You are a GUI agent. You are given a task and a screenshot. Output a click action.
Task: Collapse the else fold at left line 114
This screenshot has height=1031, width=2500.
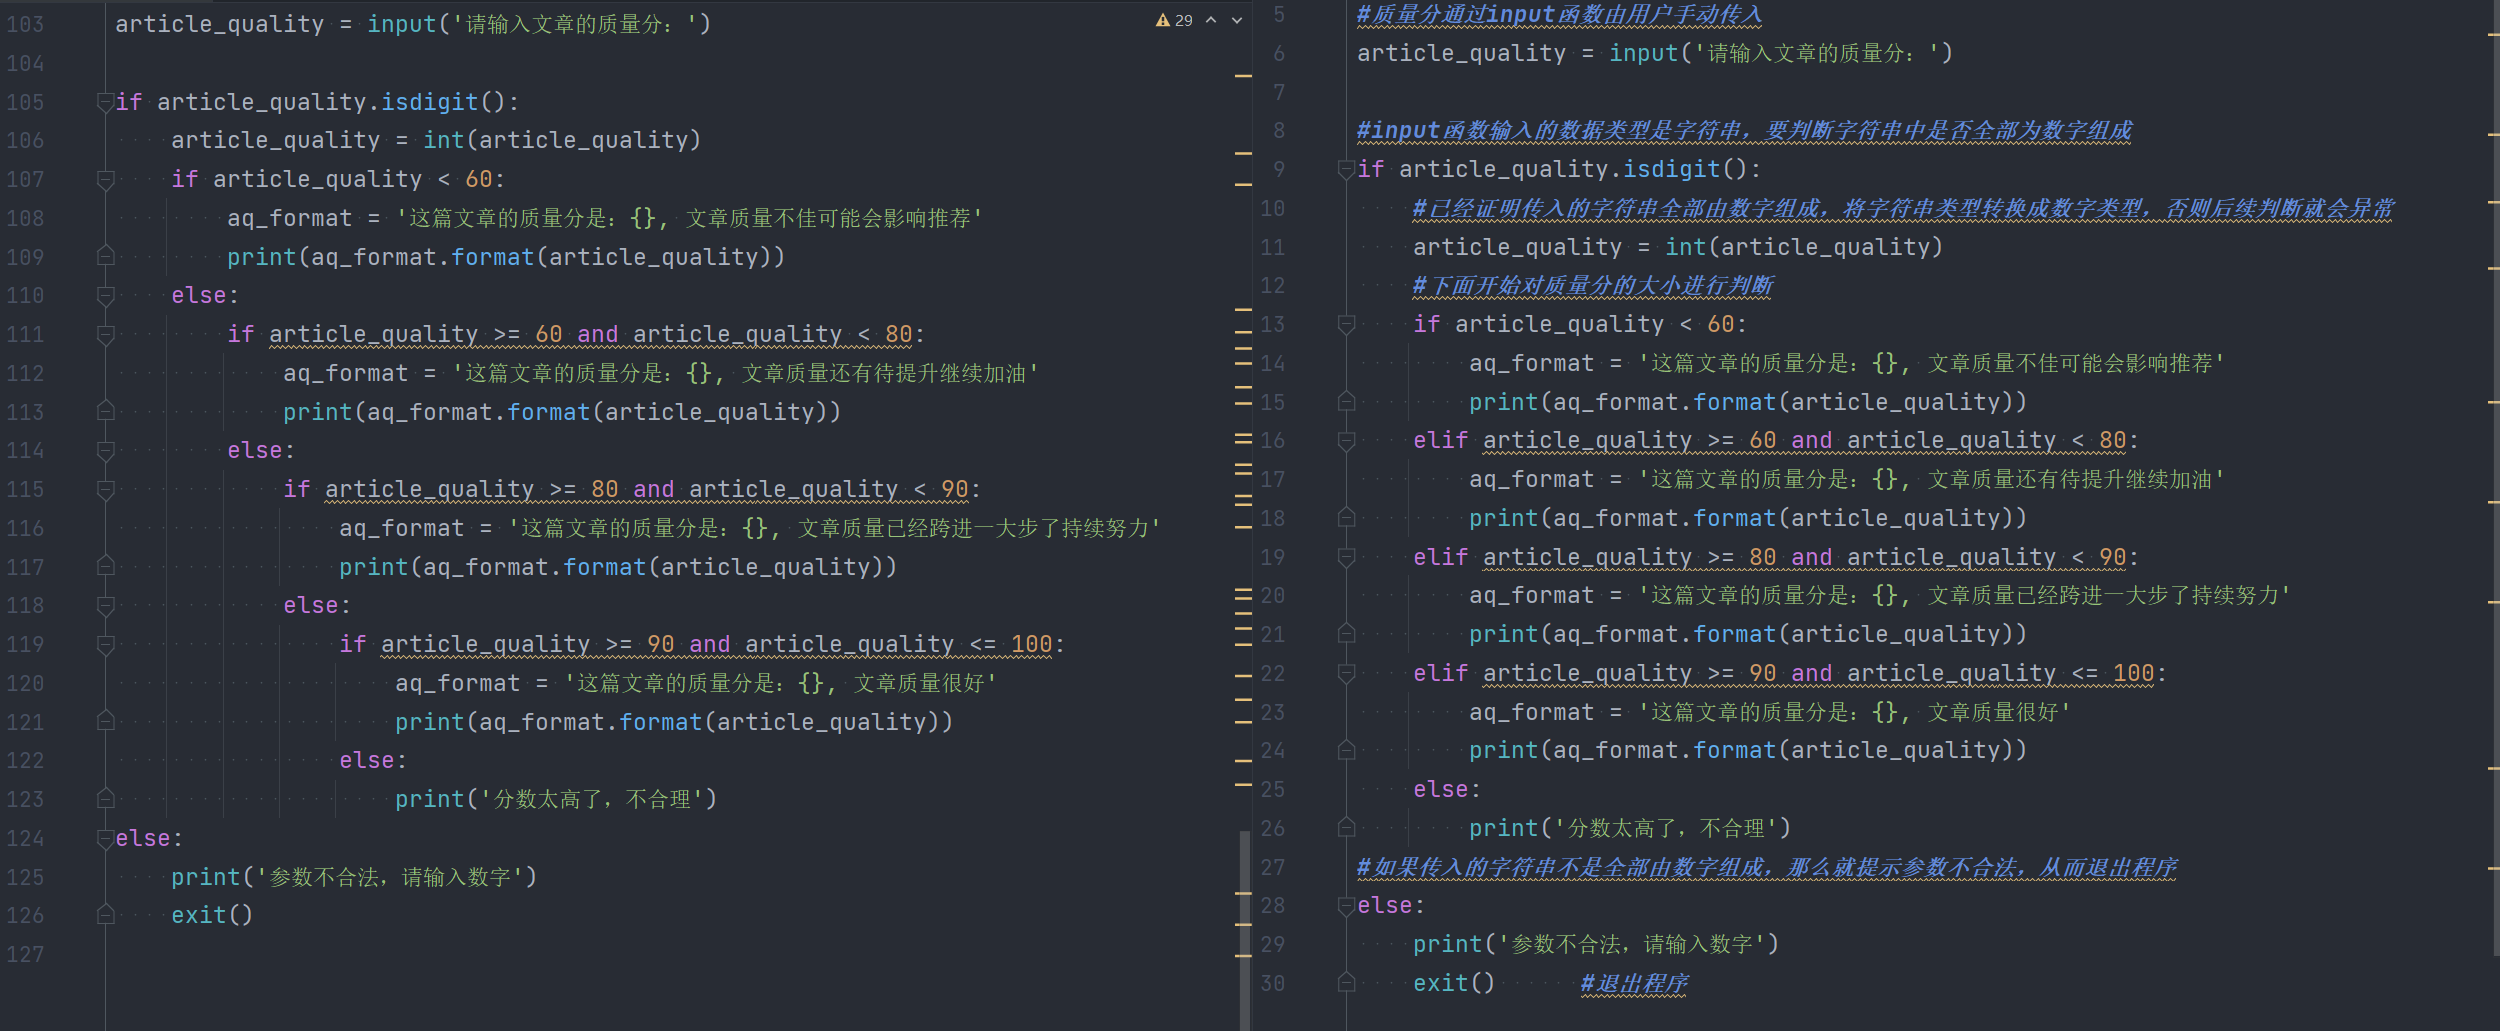click(x=105, y=450)
